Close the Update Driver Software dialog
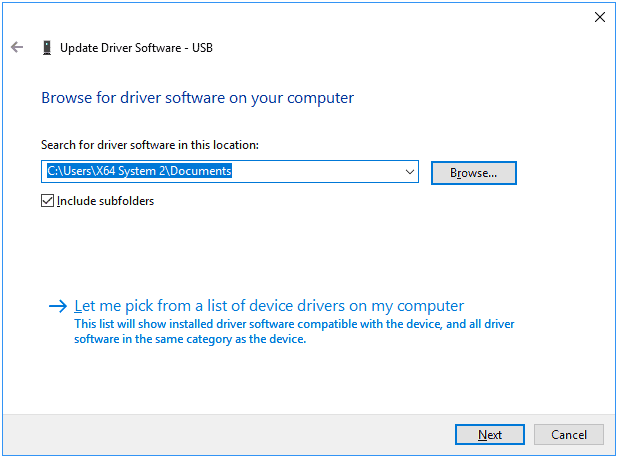Viewport: 618px width, 458px height. point(600,17)
